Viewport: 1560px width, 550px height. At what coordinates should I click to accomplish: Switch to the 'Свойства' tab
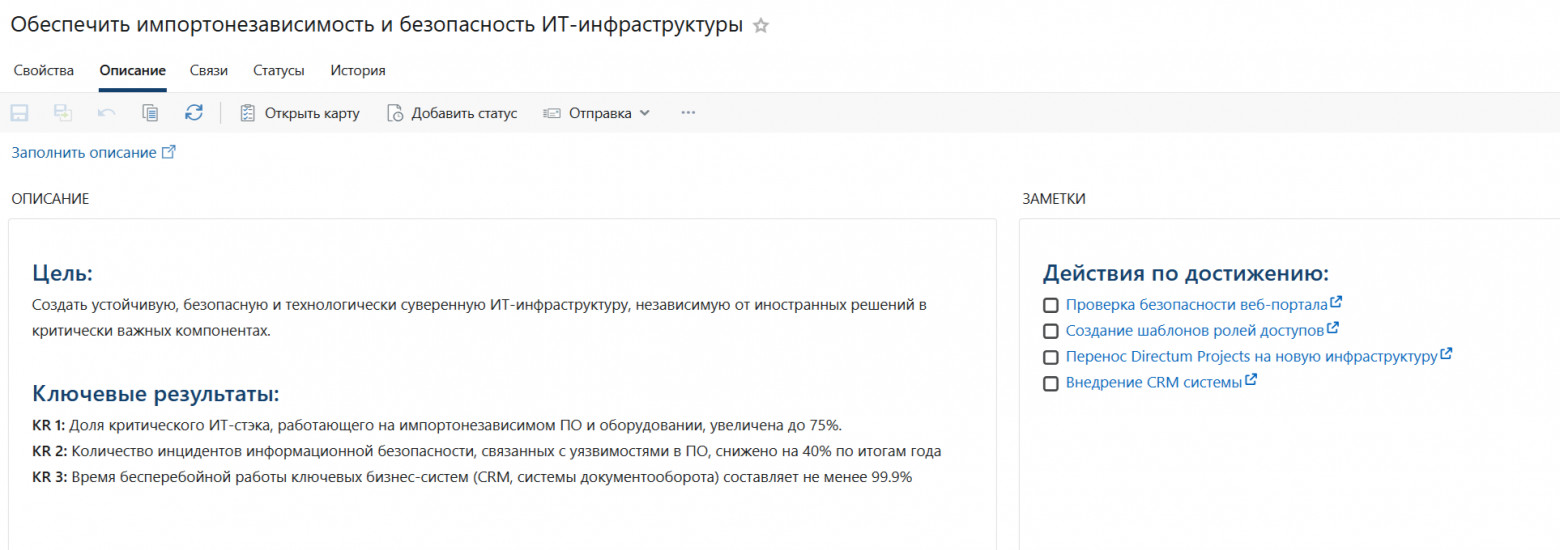[44, 71]
